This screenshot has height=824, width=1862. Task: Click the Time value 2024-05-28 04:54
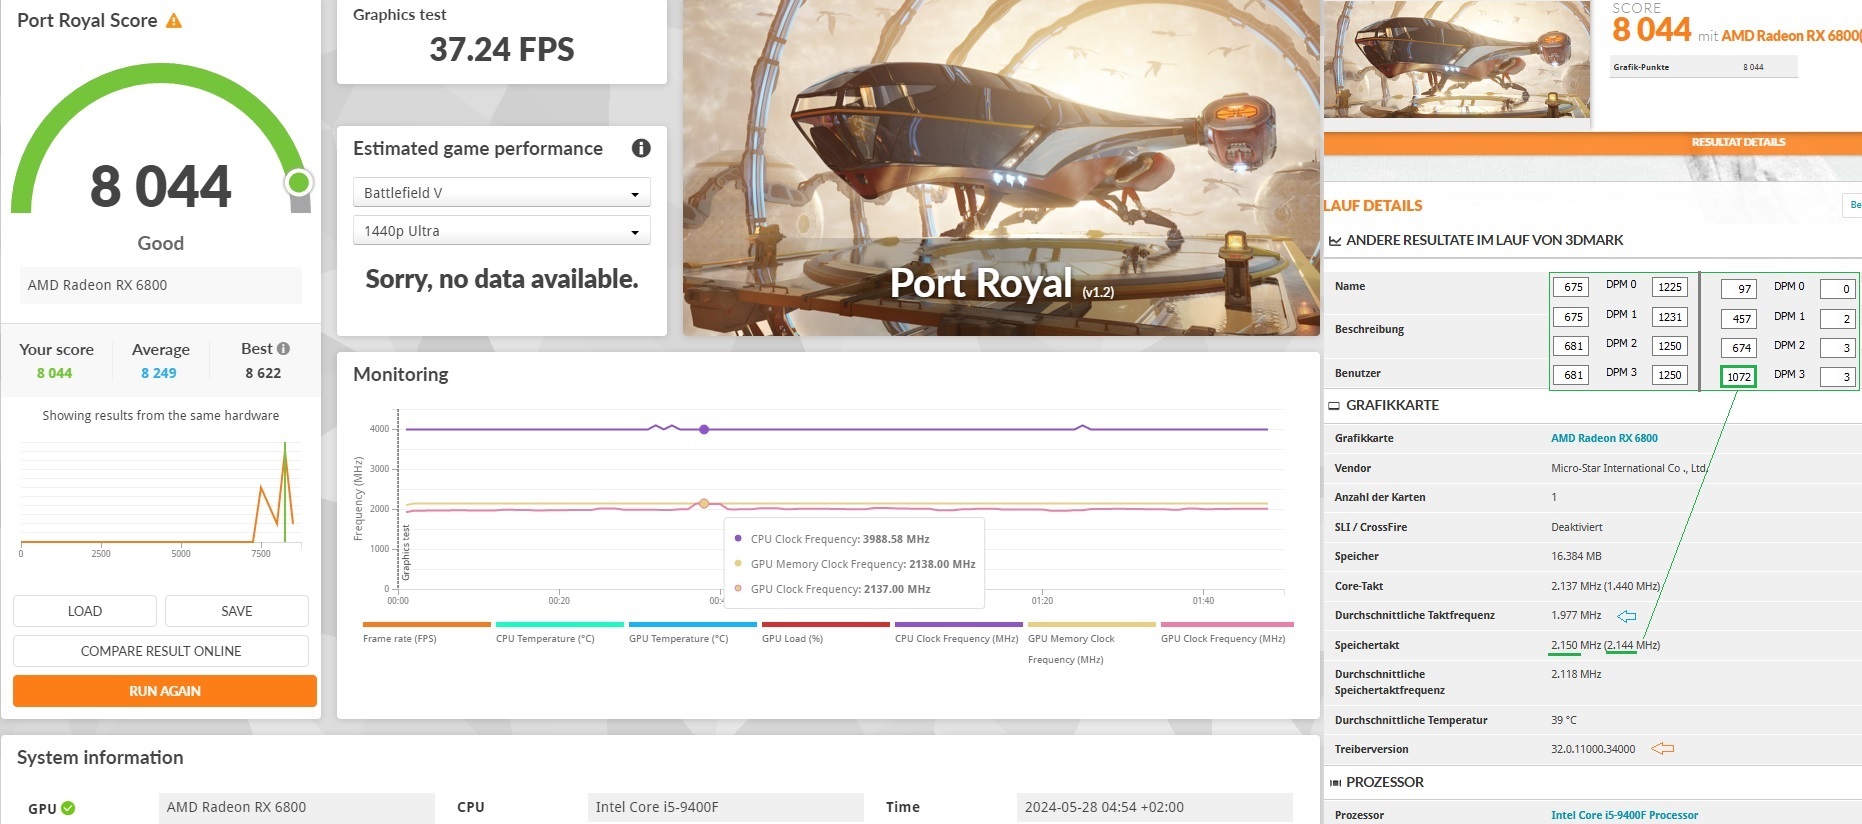point(1154,807)
